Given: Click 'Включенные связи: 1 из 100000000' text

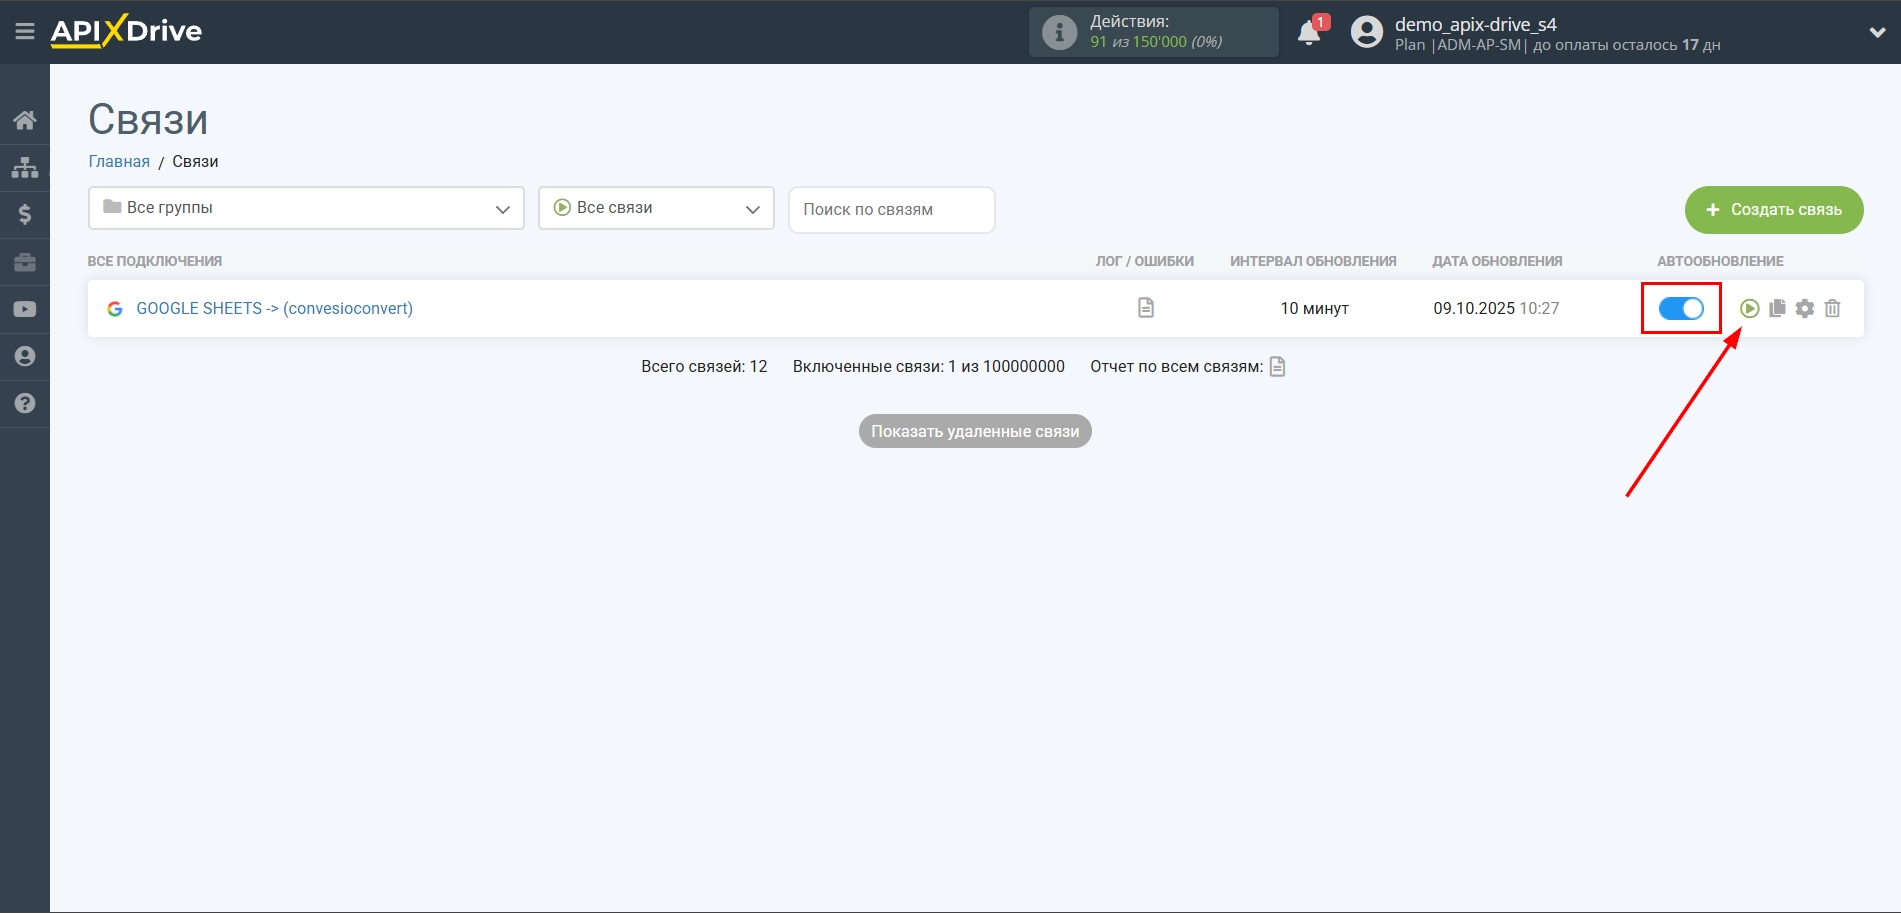Looking at the screenshot, I should tap(929, 366).
